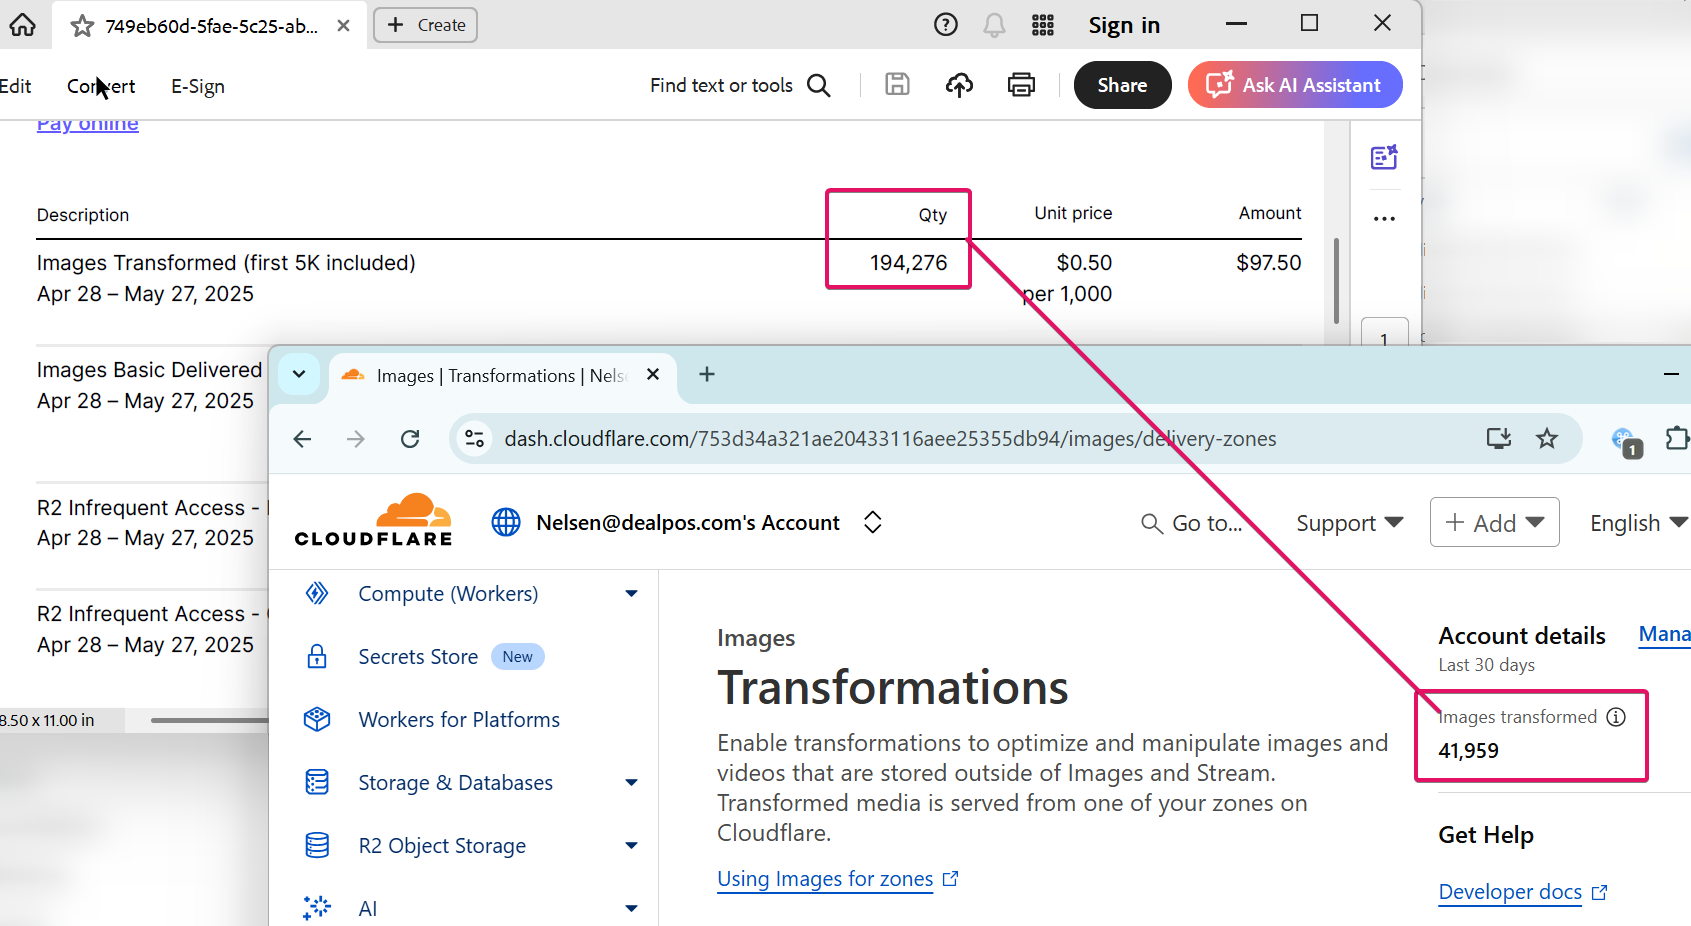Open Secrets Store in sidebar
The height and width of the screenshot is (926, 1691).
pyautogui.click(x=418, y=657)
